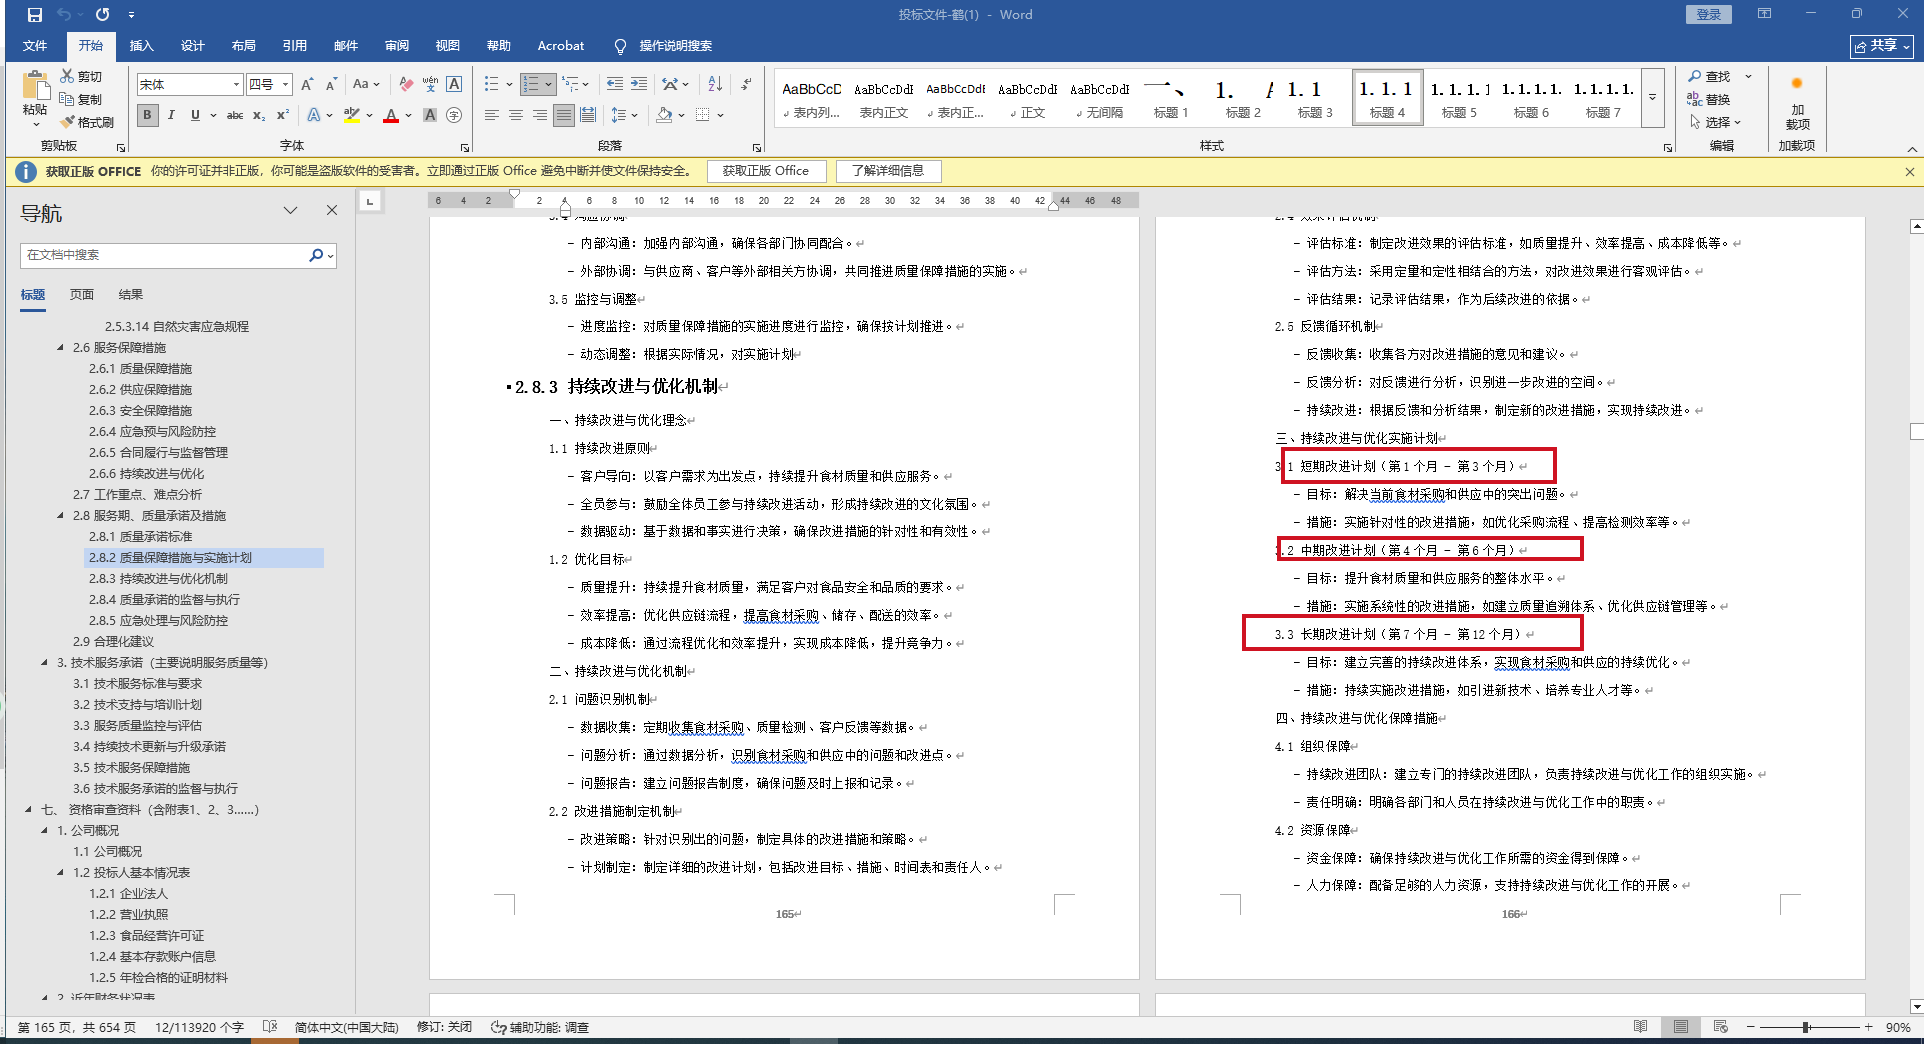Close the navigation pane
Screen dimensions: 1924x1044
pos(332,210)
